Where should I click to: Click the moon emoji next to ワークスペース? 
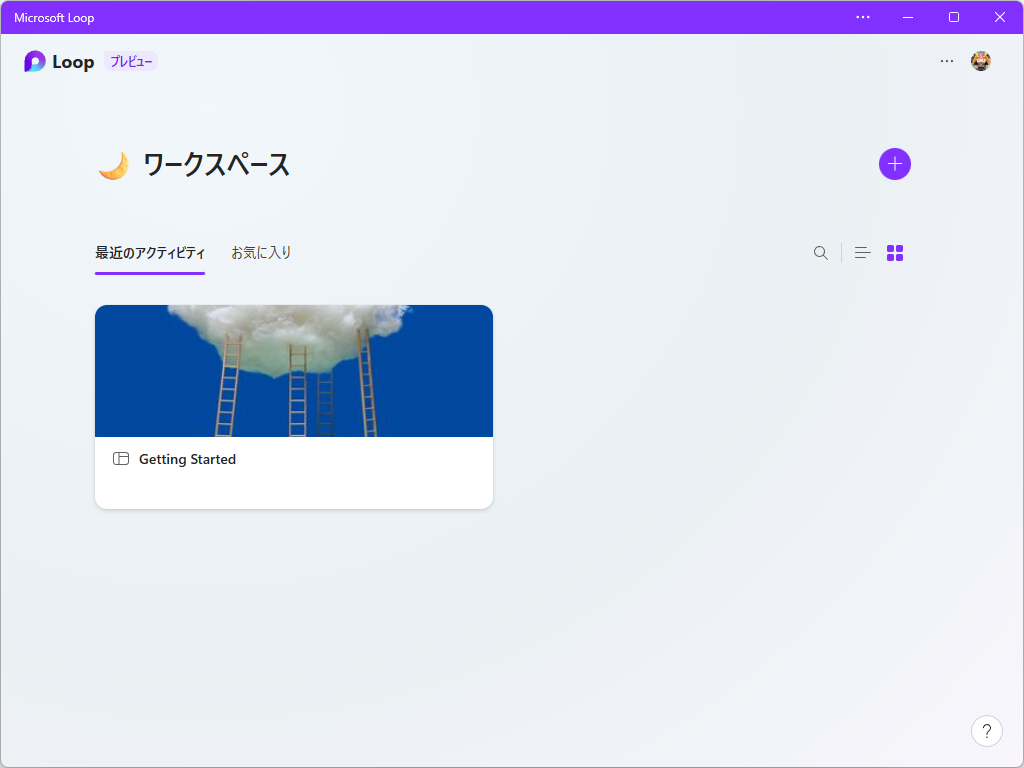(x=112, y=164)
